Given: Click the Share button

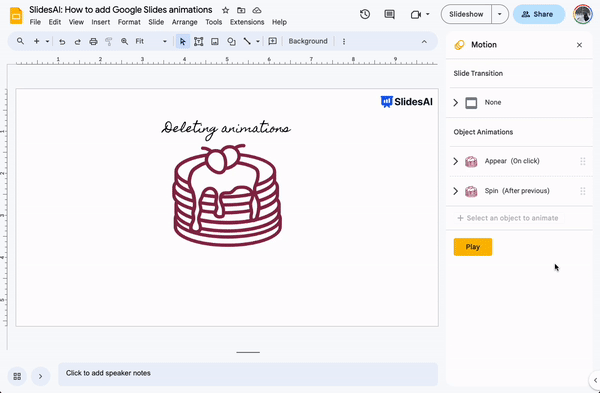Looking at the screenshot, I should (538, 15).
